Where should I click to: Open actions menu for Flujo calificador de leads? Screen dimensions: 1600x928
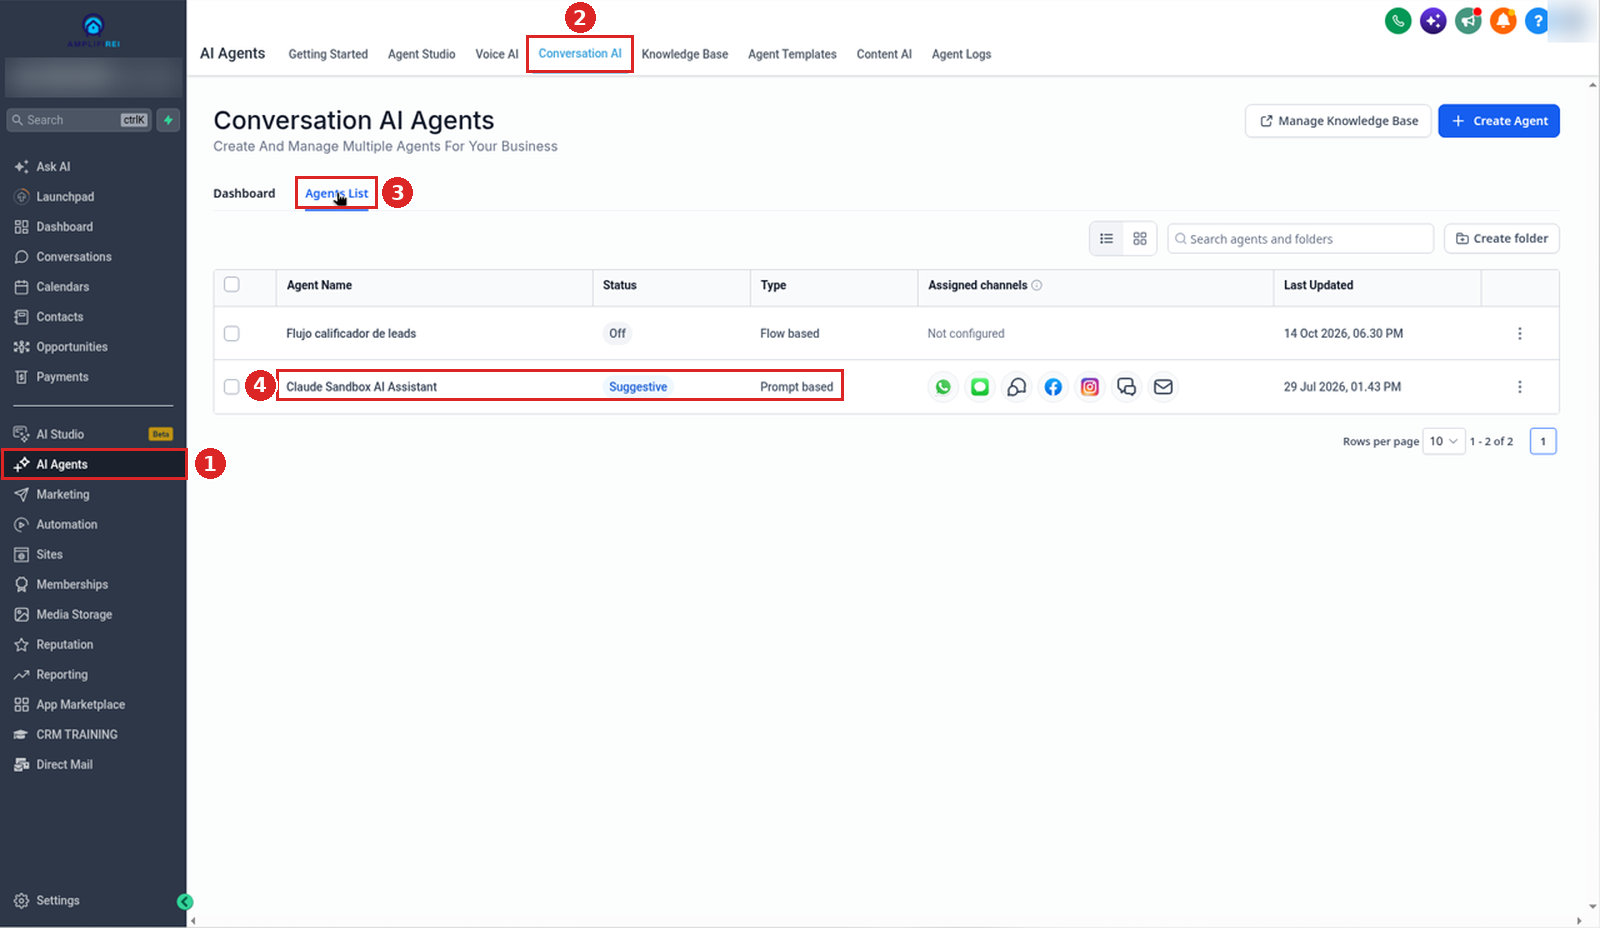[x=1520, y=334]
